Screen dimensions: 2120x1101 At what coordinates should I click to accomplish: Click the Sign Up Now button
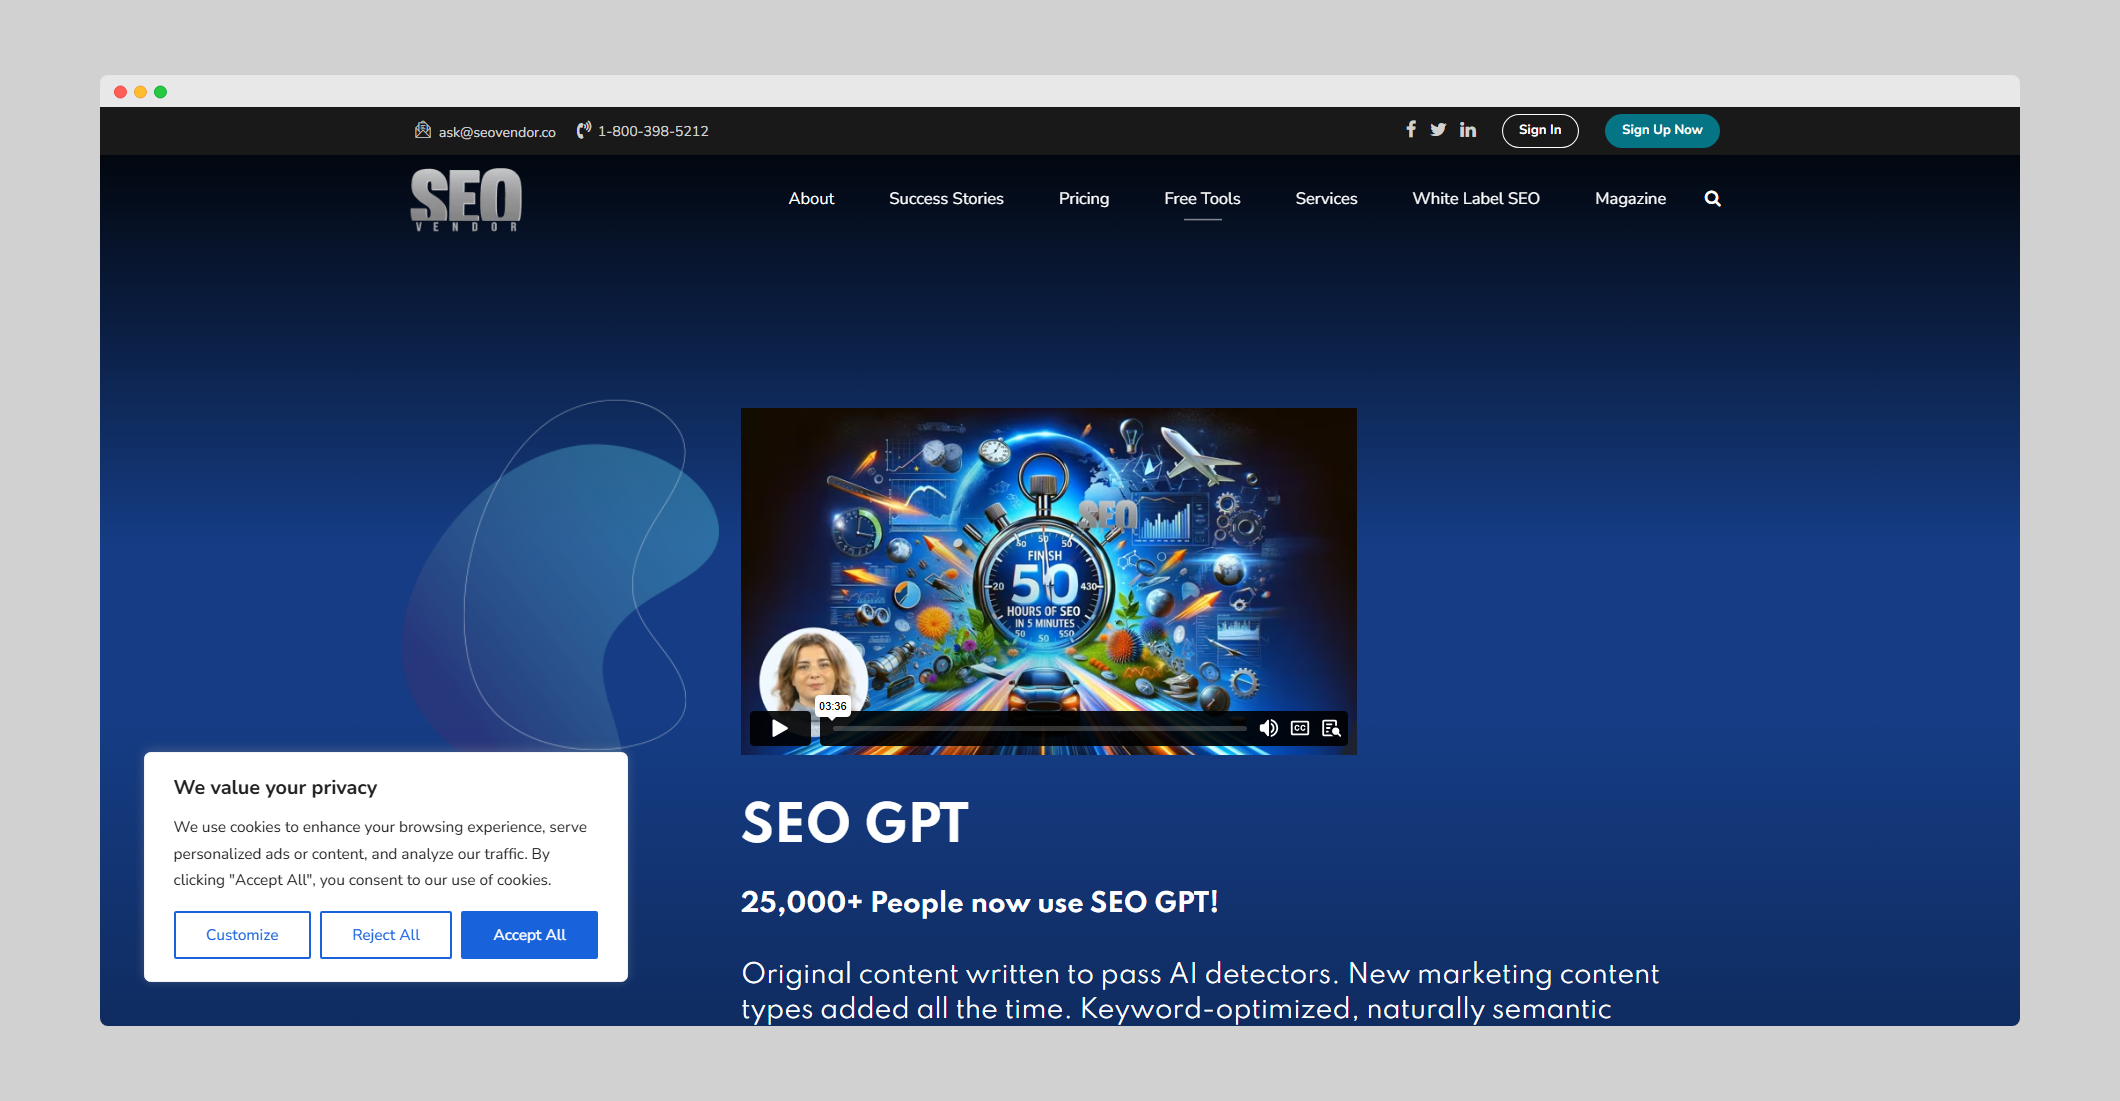tap(1661, 129)
